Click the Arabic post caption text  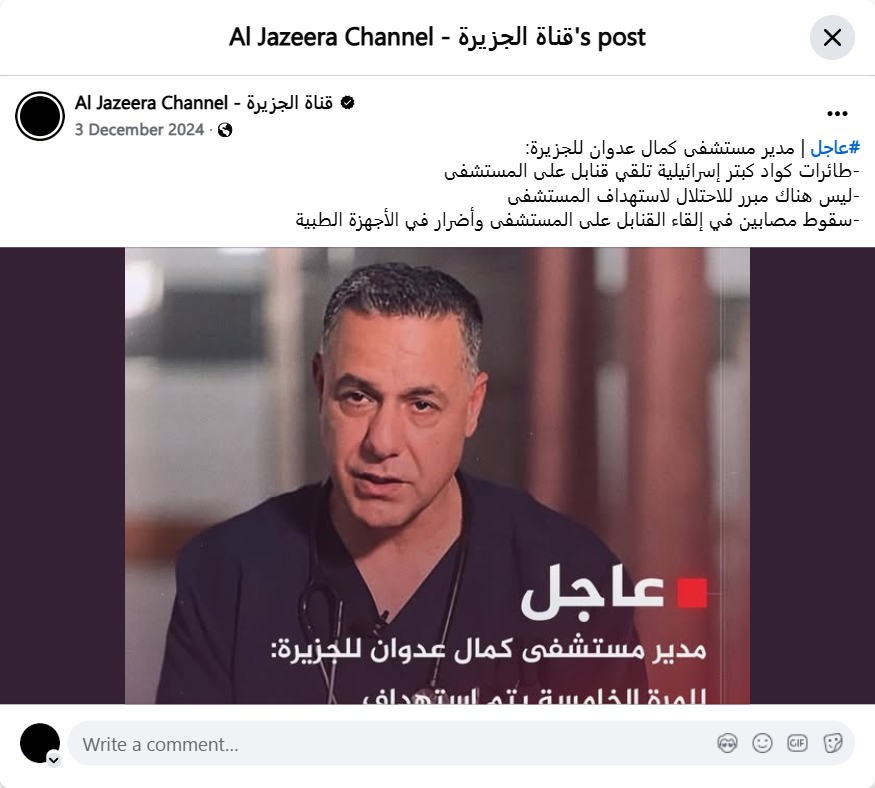[x=578, y=184]
